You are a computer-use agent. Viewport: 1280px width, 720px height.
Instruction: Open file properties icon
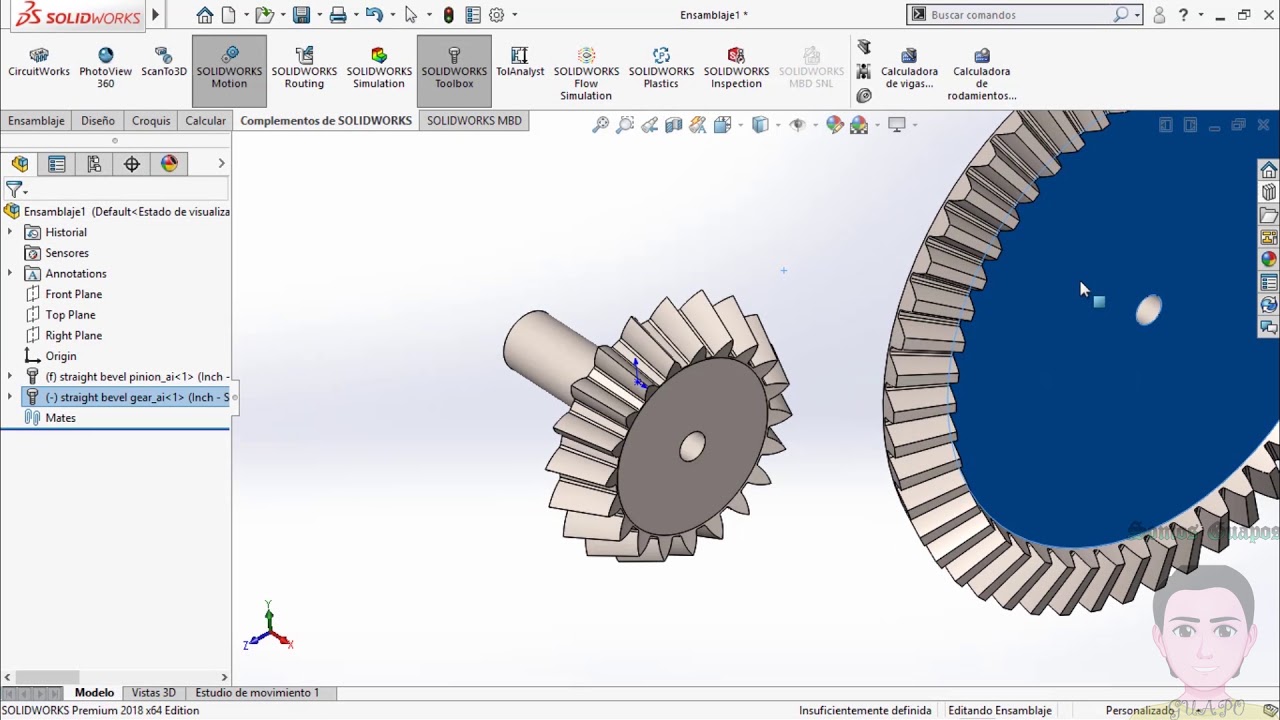coord(473,15)
